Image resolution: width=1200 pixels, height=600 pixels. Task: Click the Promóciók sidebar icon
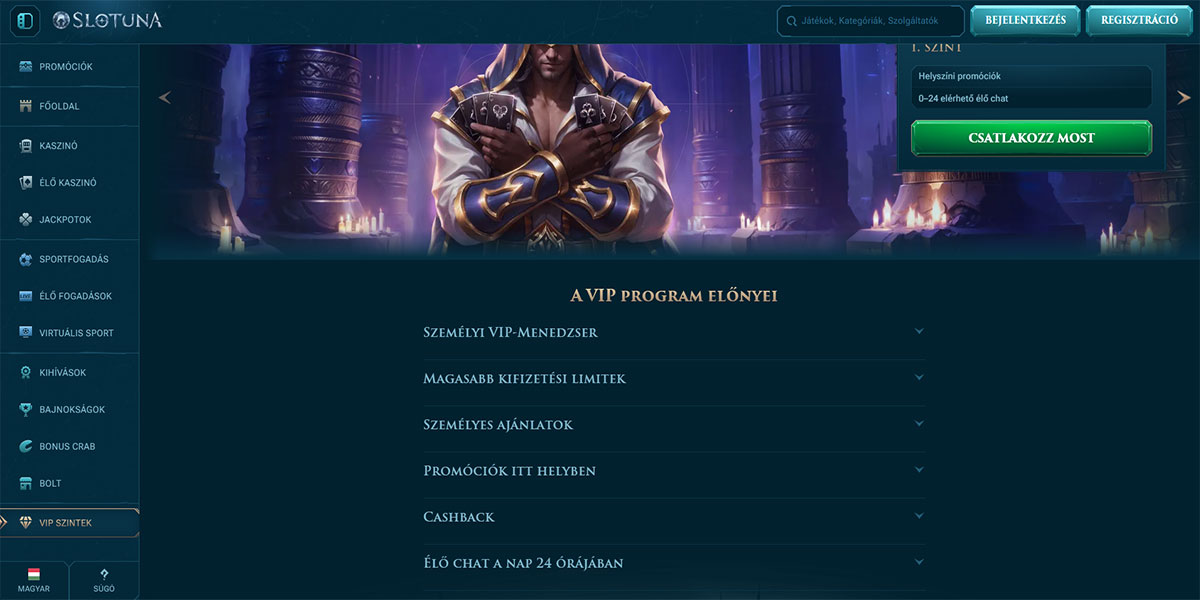26,67
